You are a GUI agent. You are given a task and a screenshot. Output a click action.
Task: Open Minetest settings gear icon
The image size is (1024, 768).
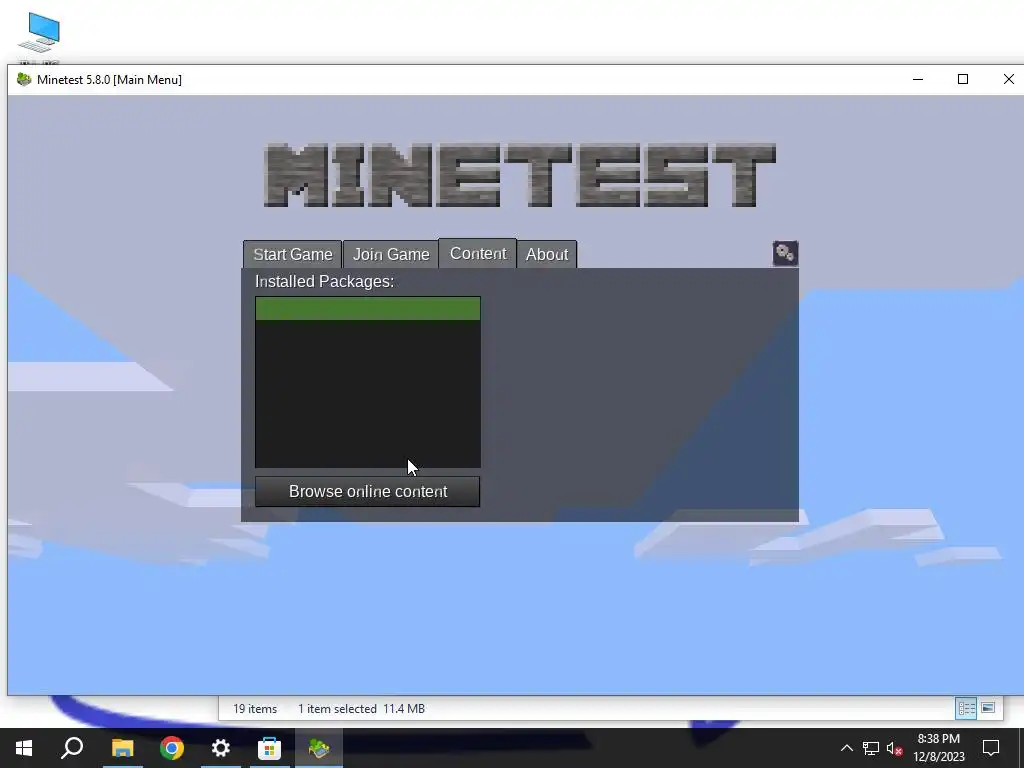[x=785, y=253]
